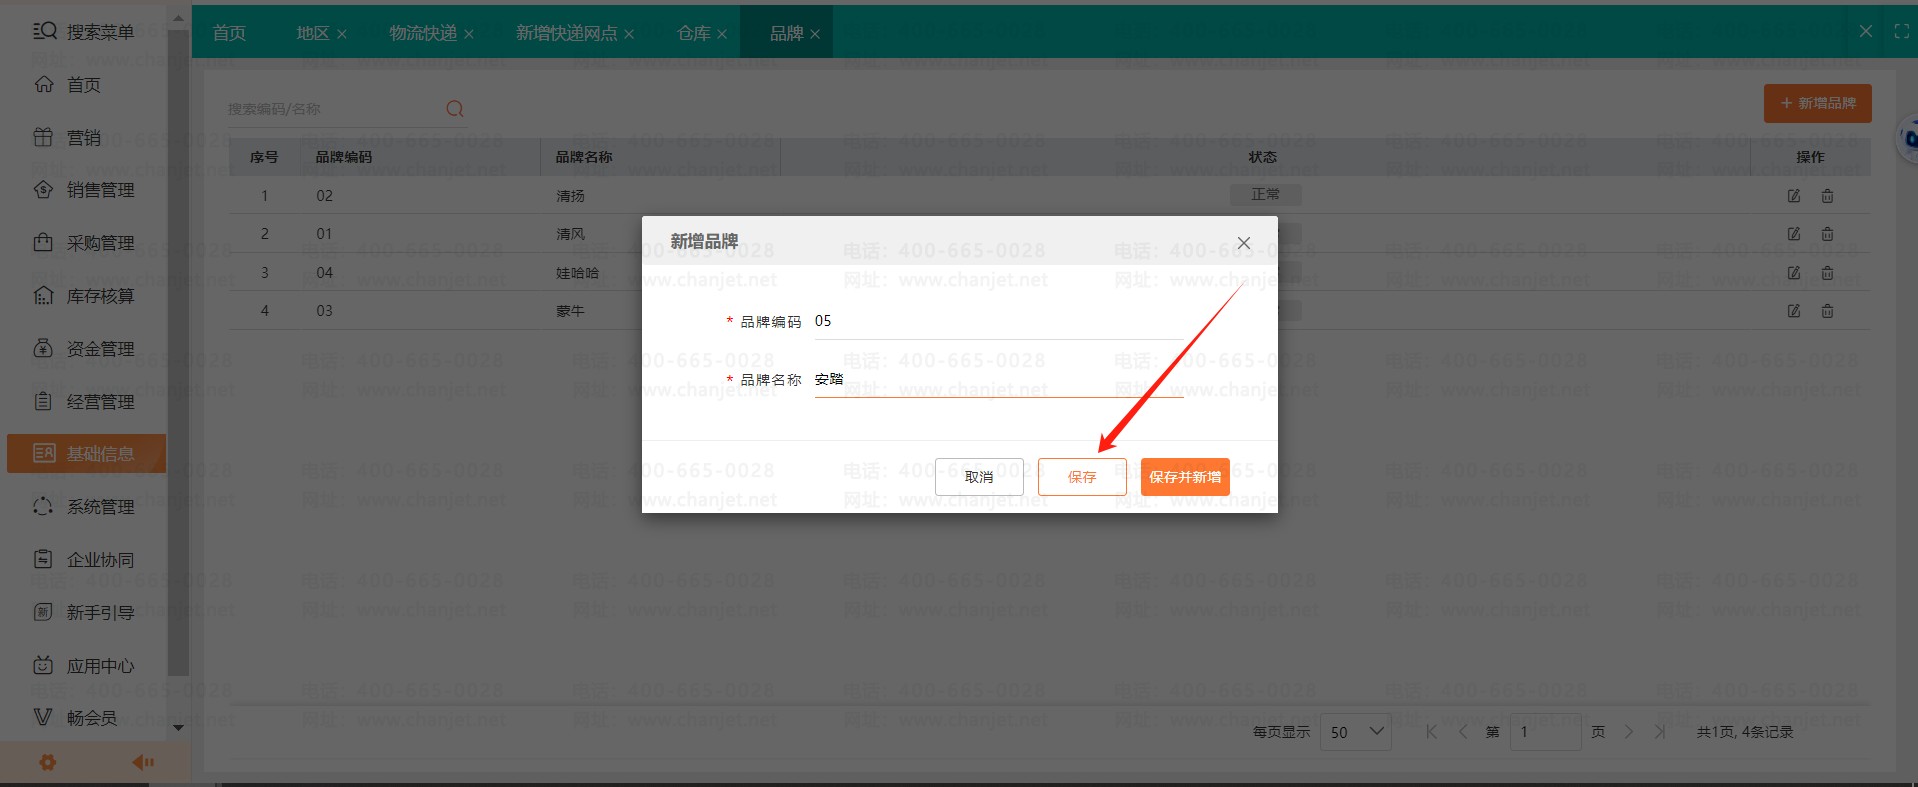Image resolution: width=1918 pixels, height=787 pixels.
Task: Open 新手引导 in the sidebar
Action: coord(84,612)
